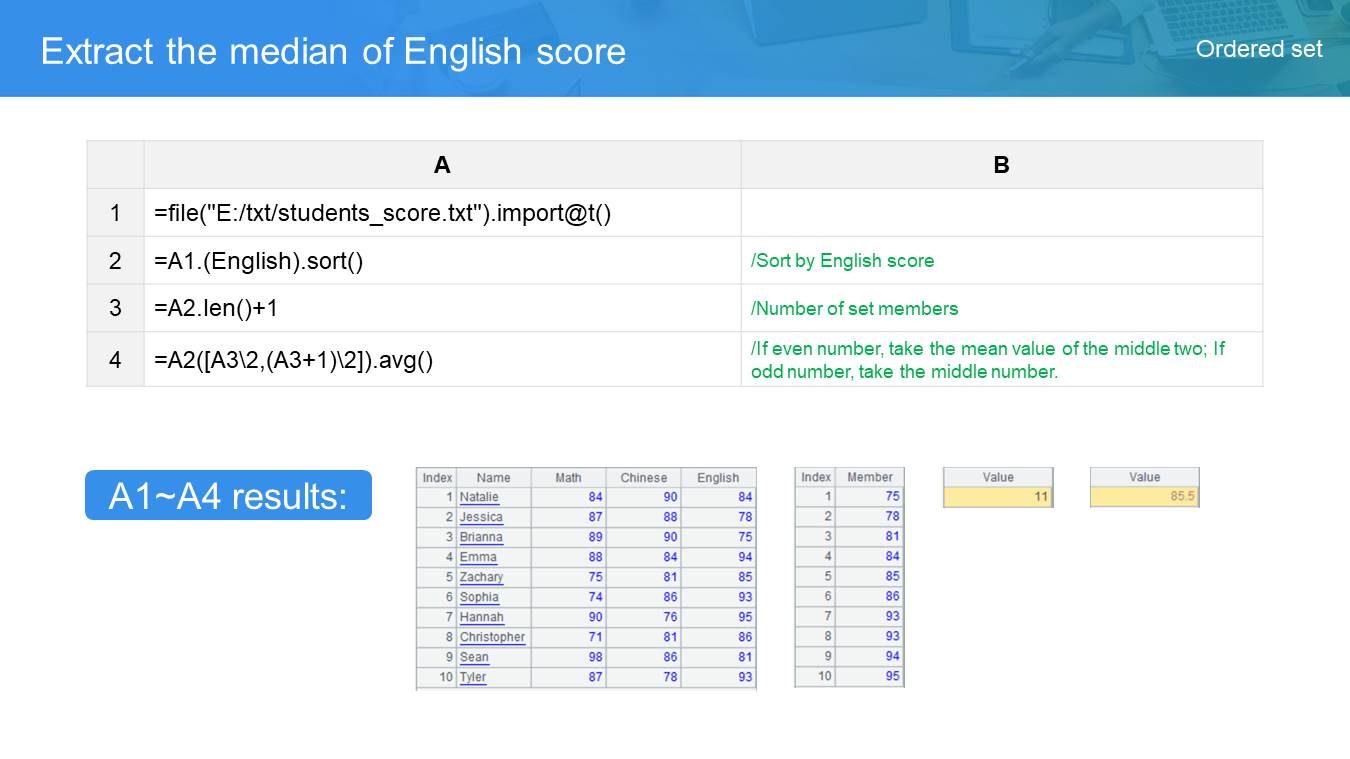
Task: Click the A3 cell with the len()+1 formula
Action: pyautogui.click(x=441, y=308)
